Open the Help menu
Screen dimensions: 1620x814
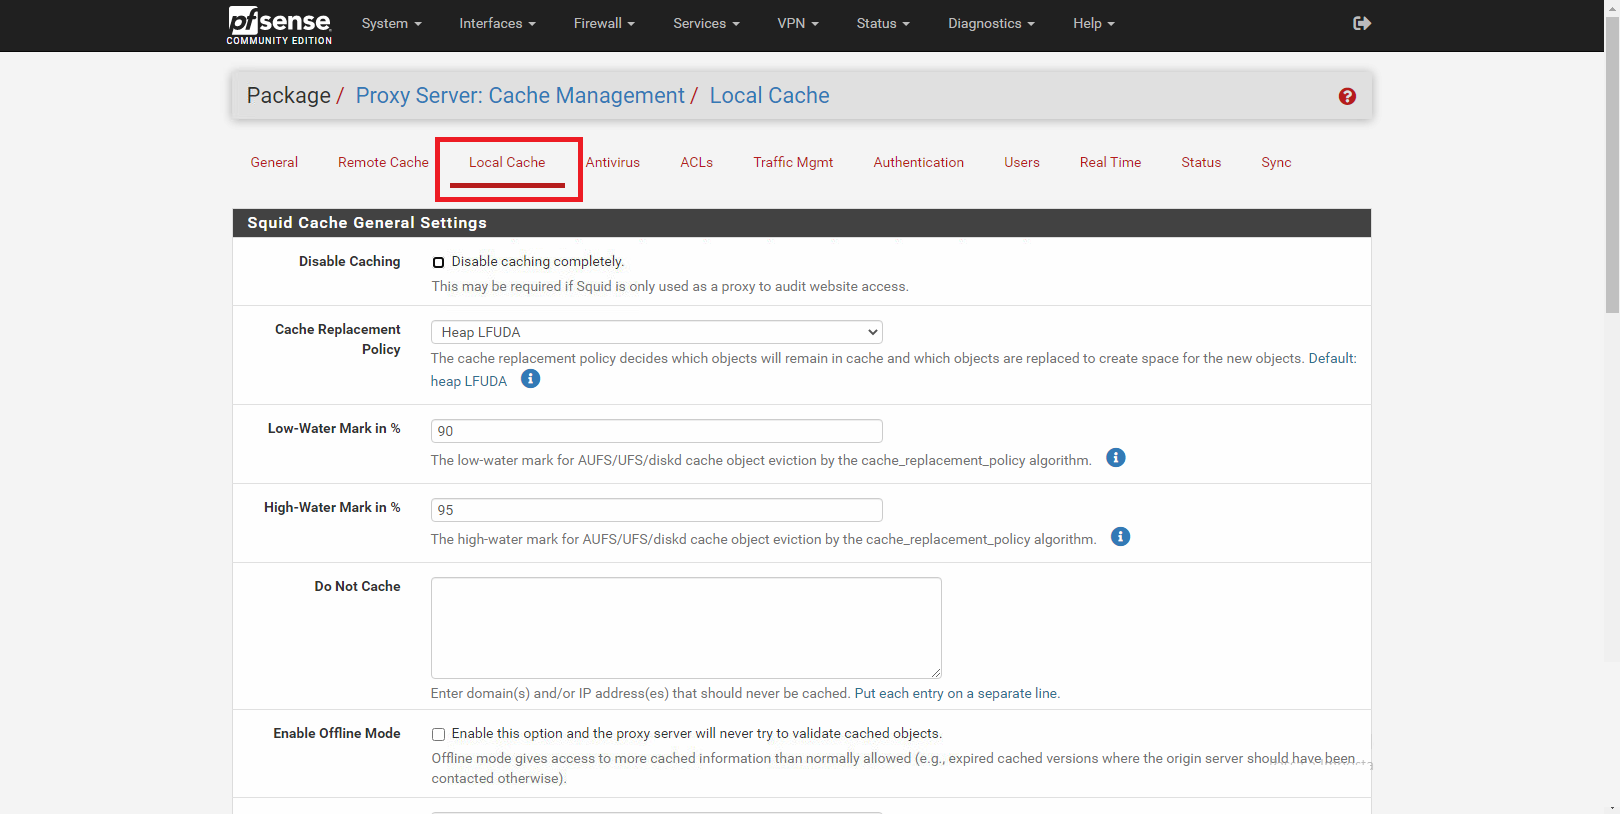[1093, 23]
